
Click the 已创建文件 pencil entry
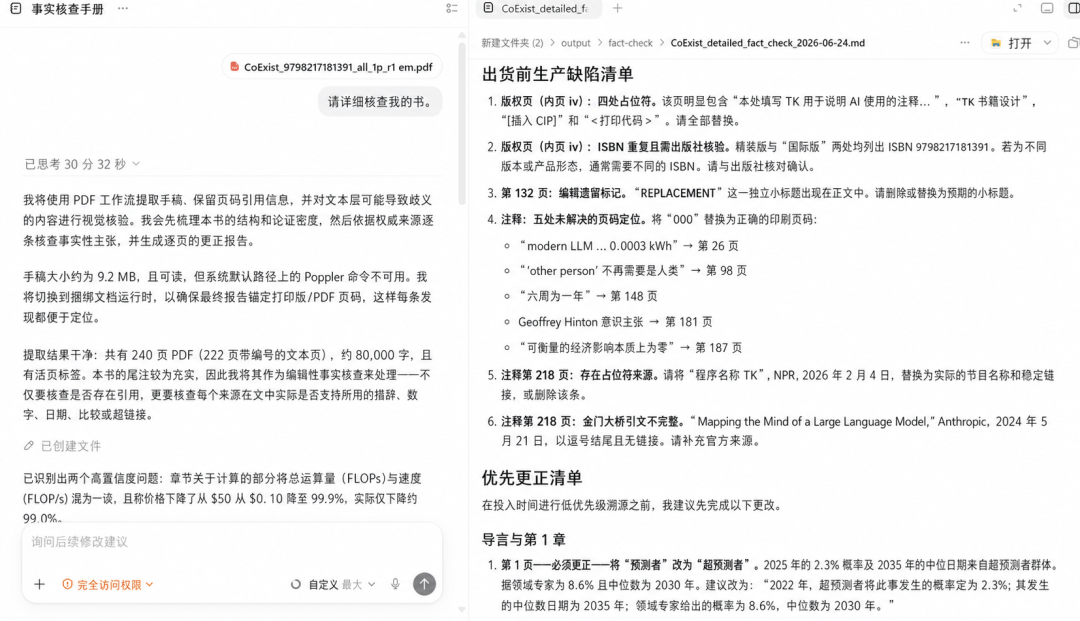point(63,446)
